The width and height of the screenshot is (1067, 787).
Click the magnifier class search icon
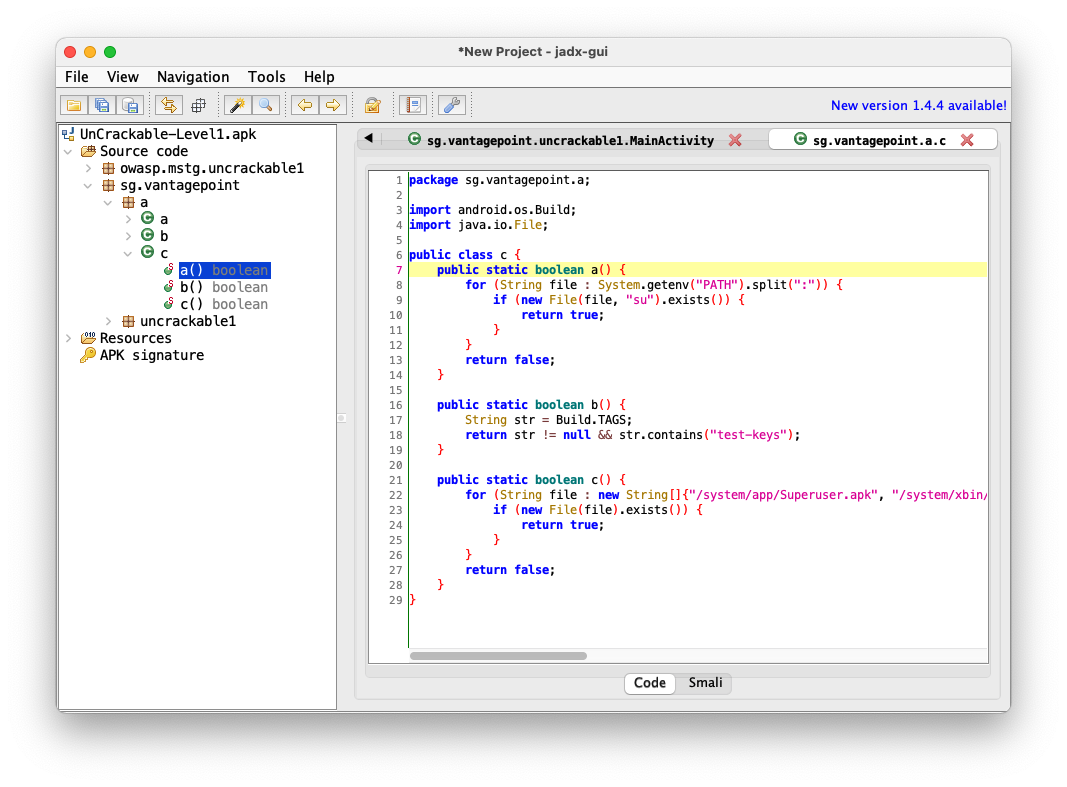point(265,105)
